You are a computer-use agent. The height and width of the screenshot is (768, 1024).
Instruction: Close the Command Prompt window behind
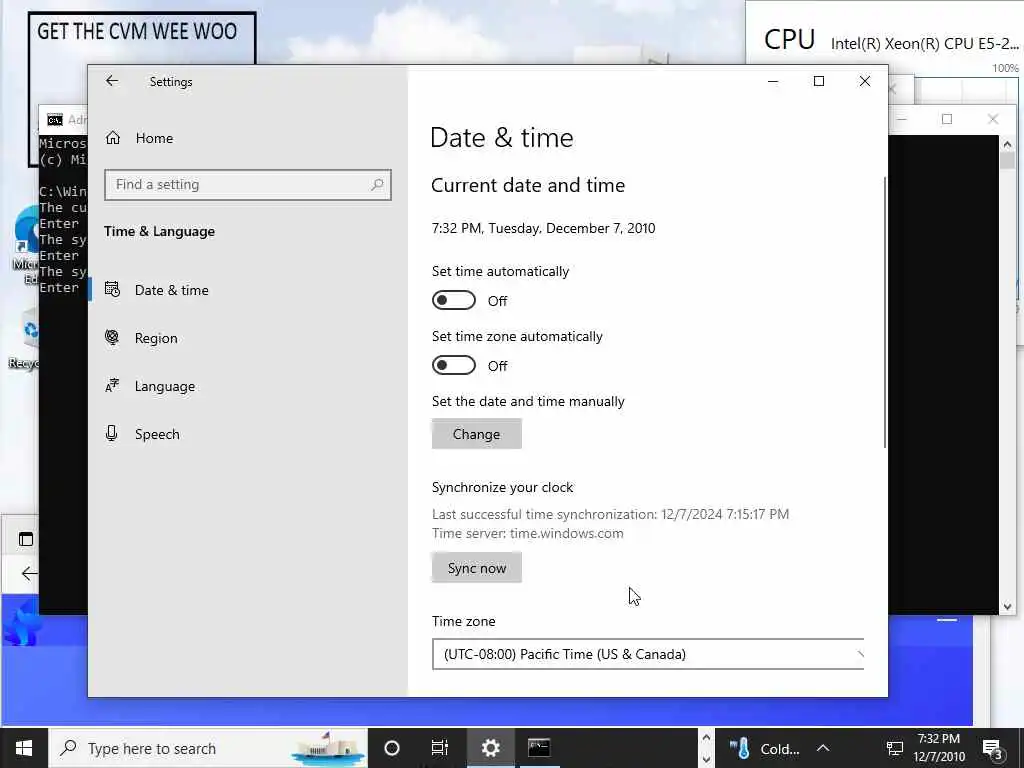[993, 119]
